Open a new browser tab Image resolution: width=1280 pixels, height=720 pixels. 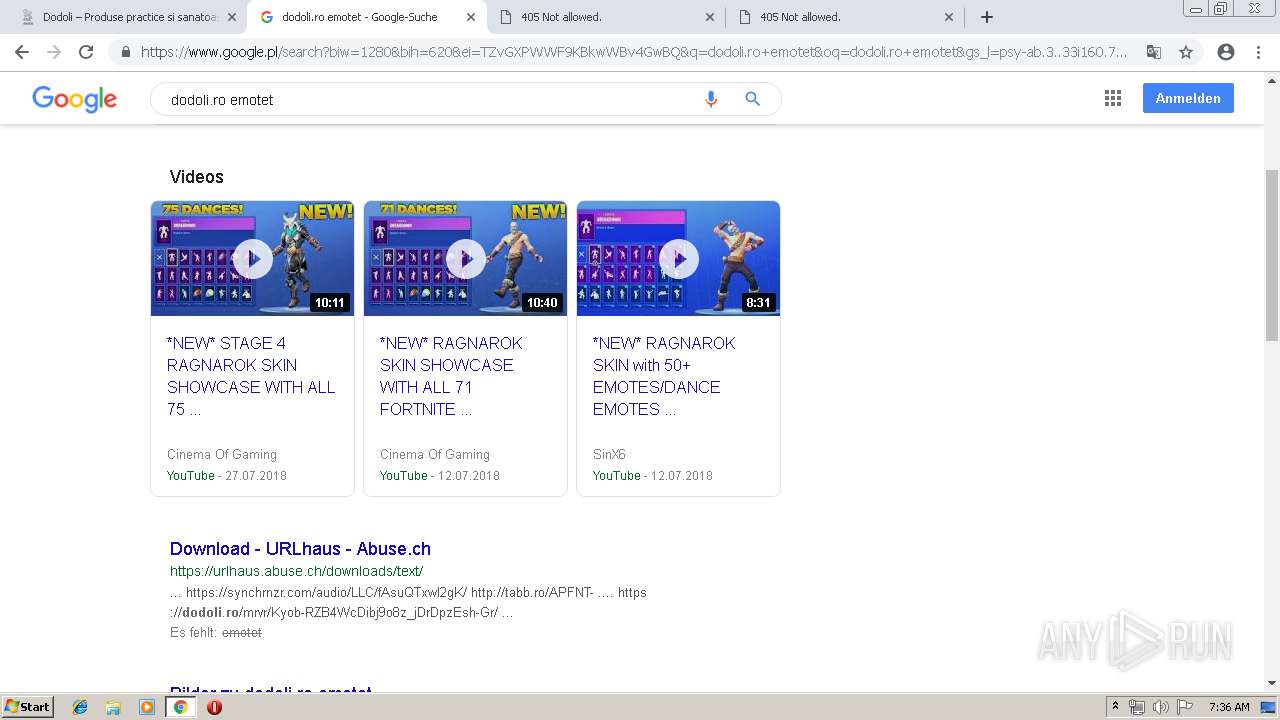tap(987, 17)
